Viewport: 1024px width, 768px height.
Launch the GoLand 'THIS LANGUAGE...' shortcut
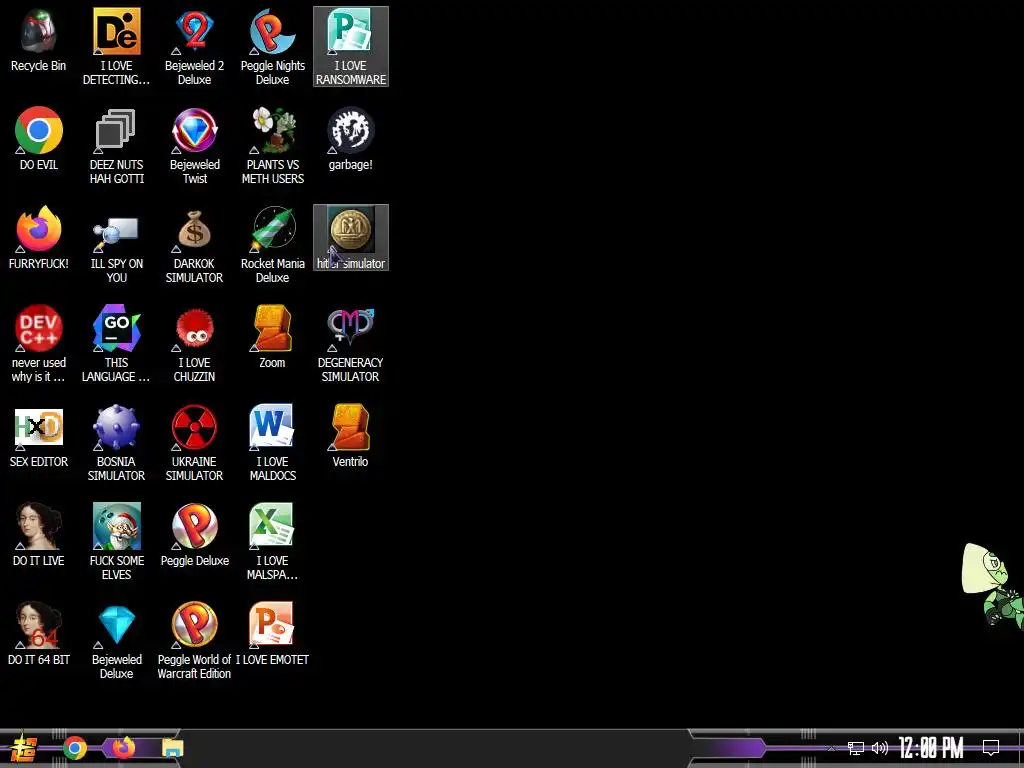[x=116, y=344]
